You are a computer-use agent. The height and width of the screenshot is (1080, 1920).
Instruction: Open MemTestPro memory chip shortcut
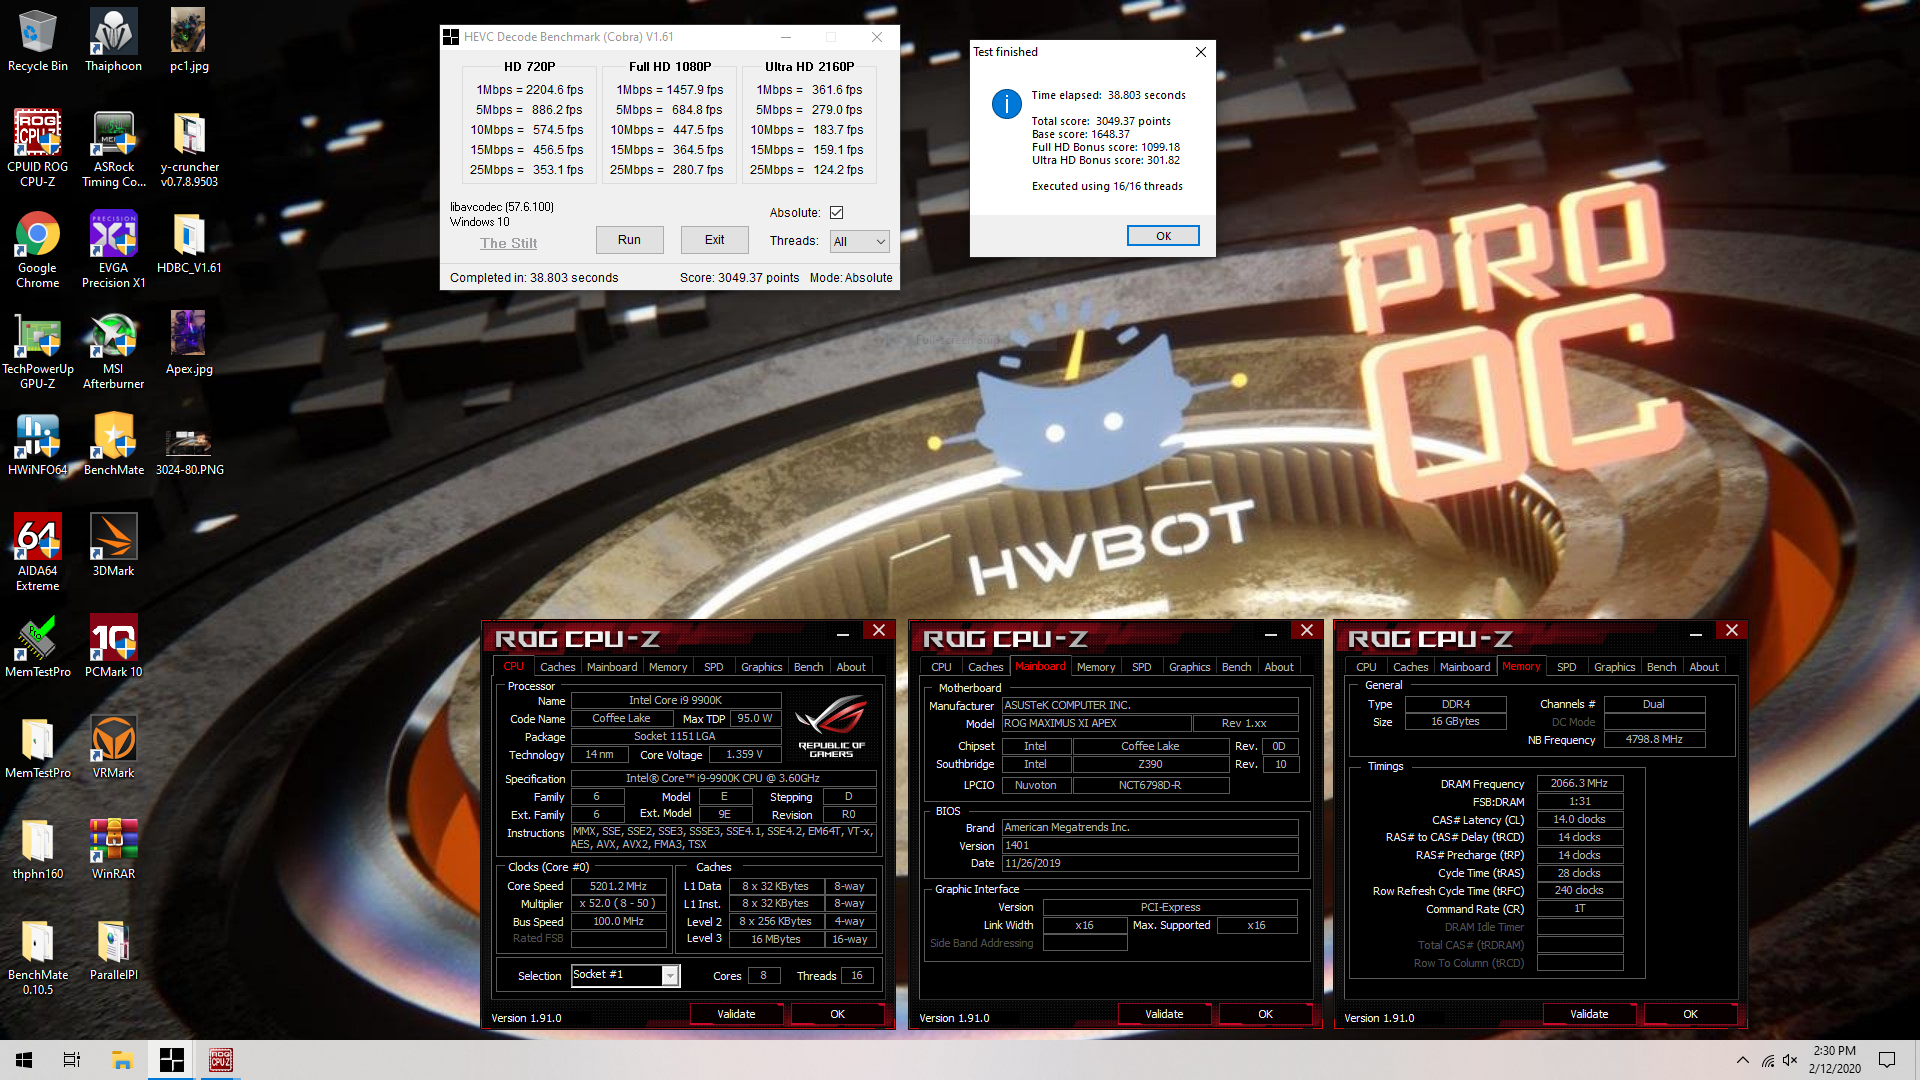(x=37, y=646)
